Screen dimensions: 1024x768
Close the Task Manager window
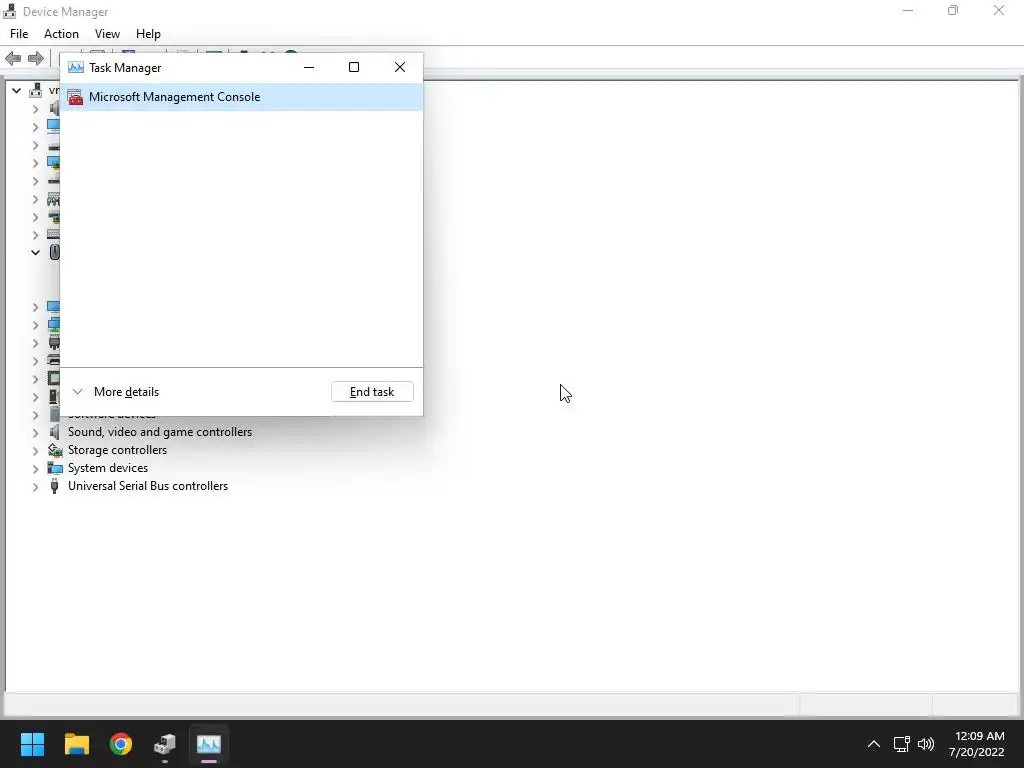pos(400,67)
